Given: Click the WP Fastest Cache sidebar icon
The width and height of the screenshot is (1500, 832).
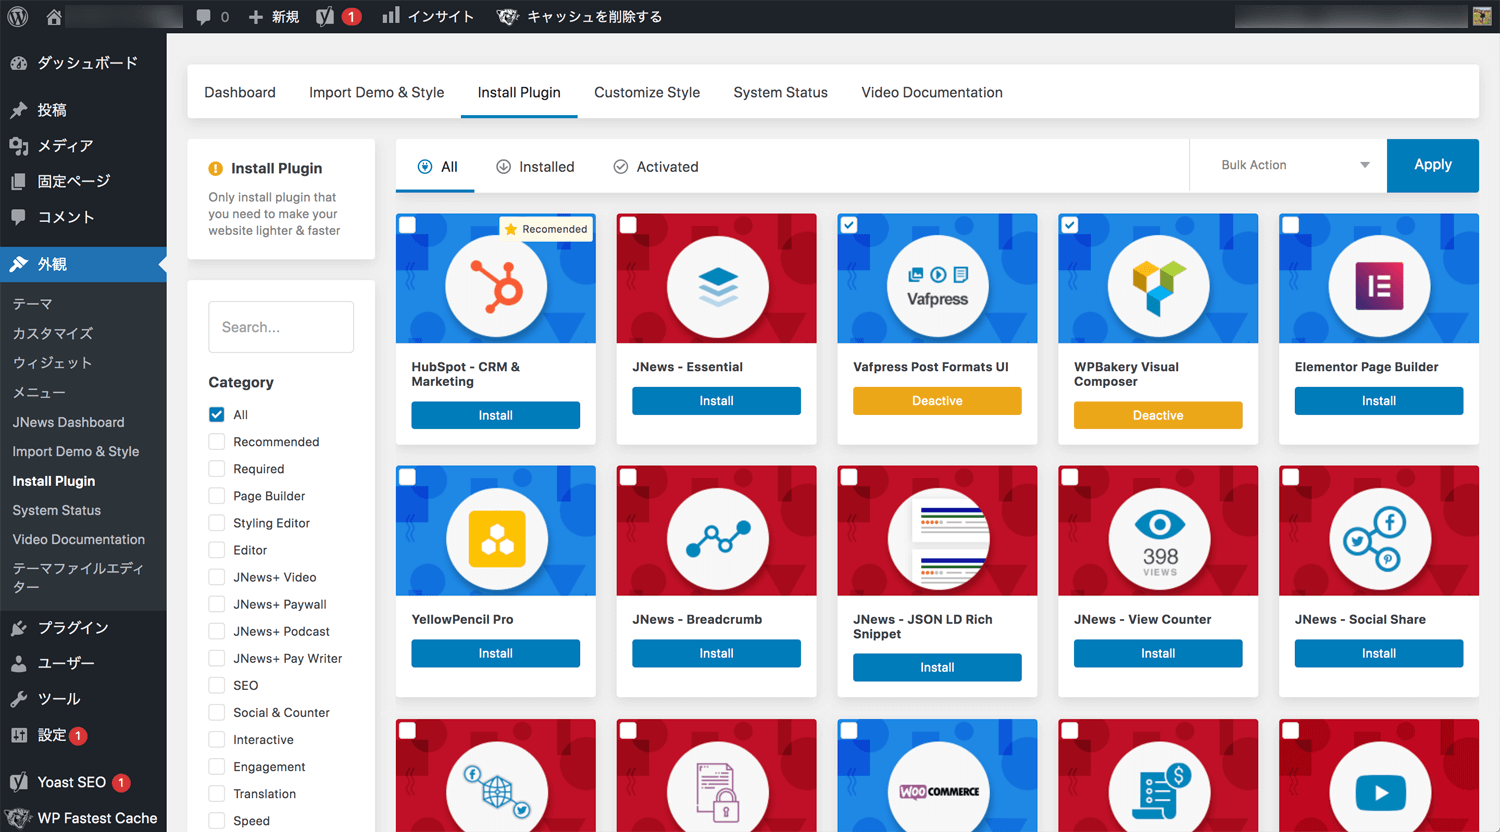Looking at the screenshot, I should tap(19, 818).
